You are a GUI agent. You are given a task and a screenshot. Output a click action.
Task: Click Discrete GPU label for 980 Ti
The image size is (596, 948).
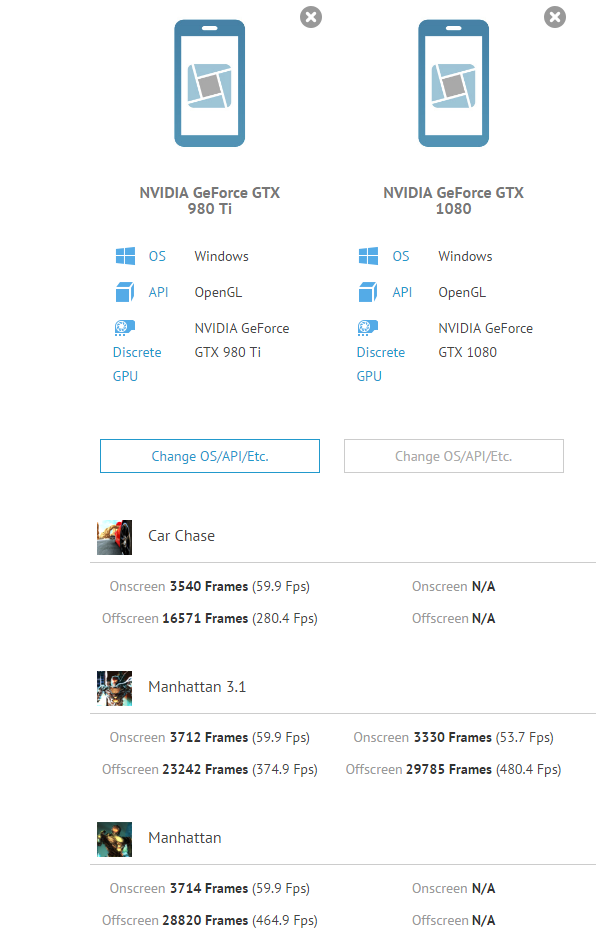[x=137, y=364]
